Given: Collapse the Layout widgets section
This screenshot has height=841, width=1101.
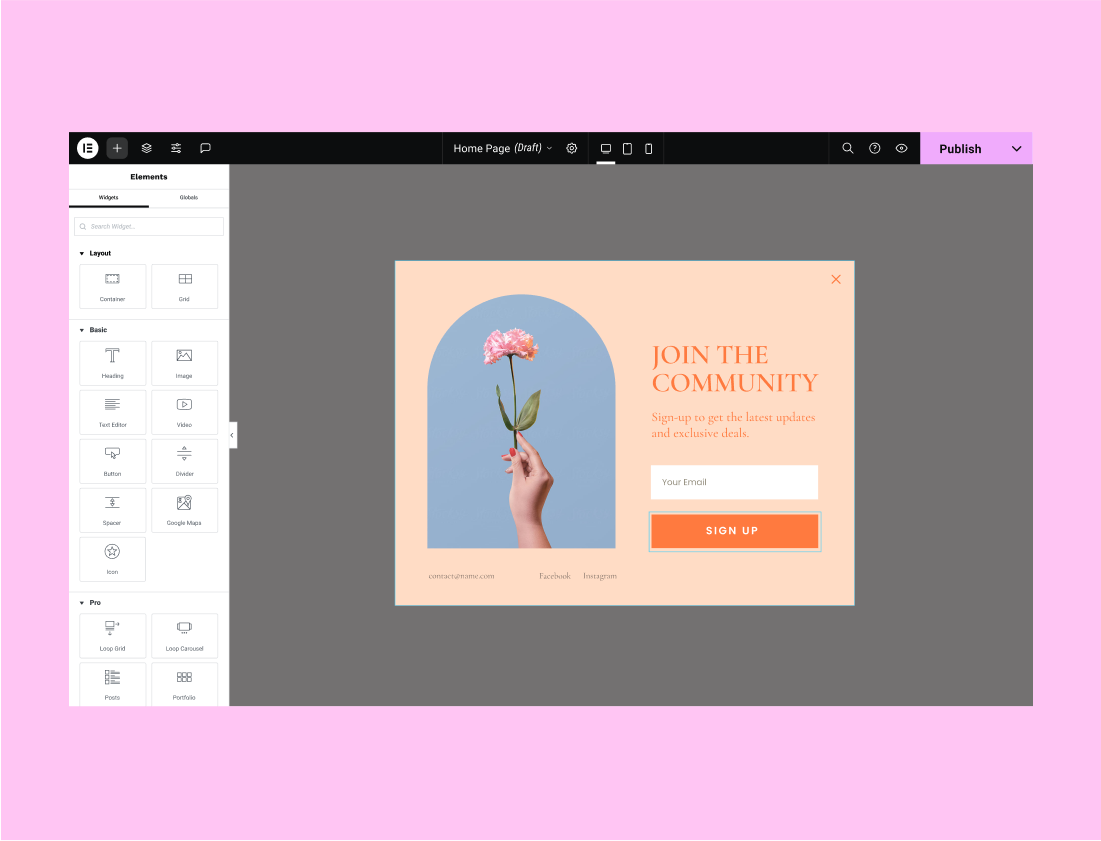Looking at the screenshot, I should click(x=82, y=254).
